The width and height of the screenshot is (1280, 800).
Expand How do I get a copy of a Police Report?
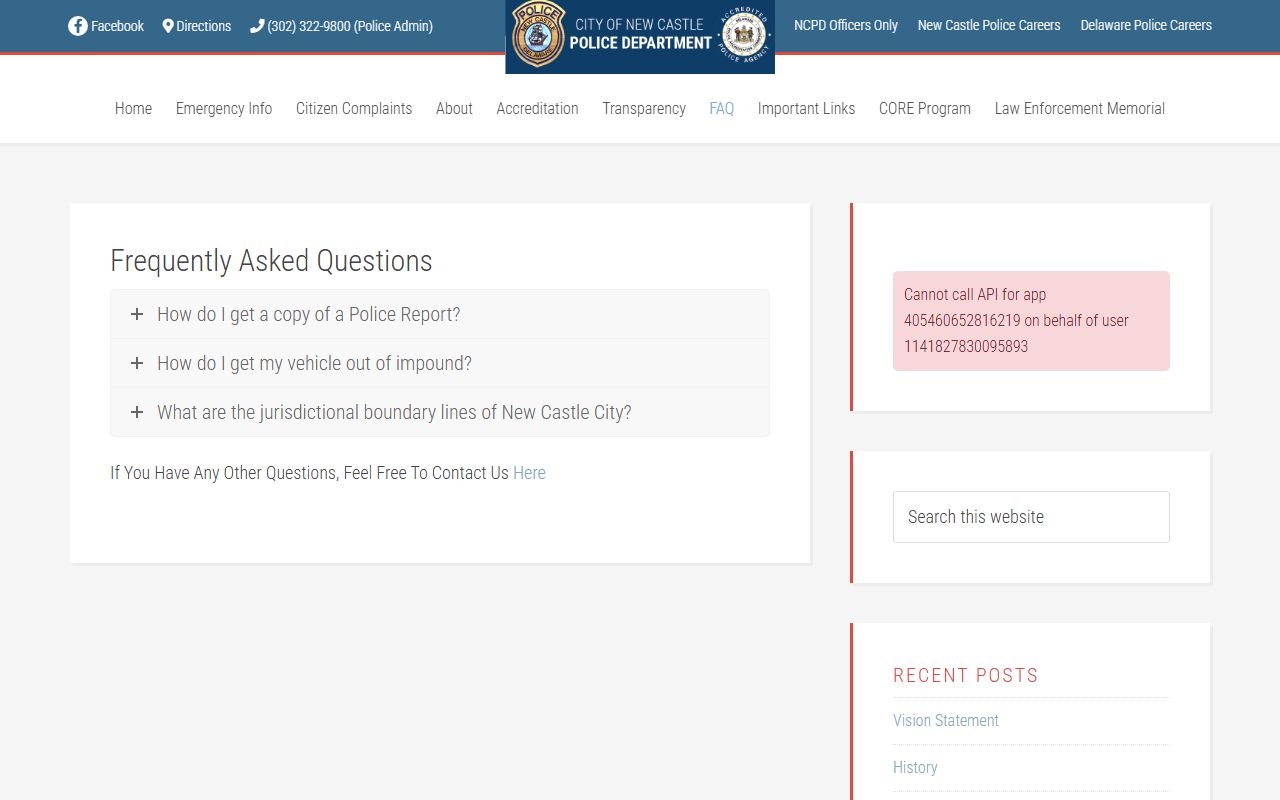tap(440, 314)
